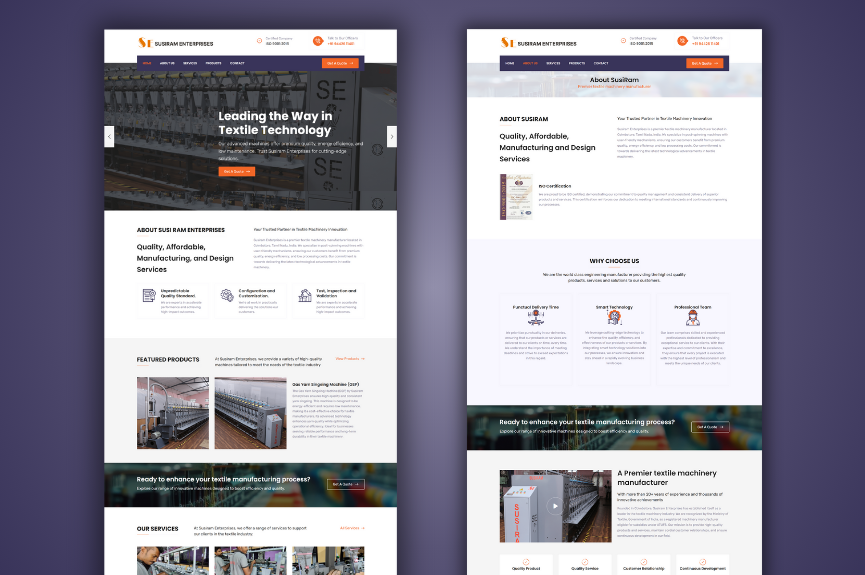Click Get A Quote in the home page navbar

click(340, 63)
